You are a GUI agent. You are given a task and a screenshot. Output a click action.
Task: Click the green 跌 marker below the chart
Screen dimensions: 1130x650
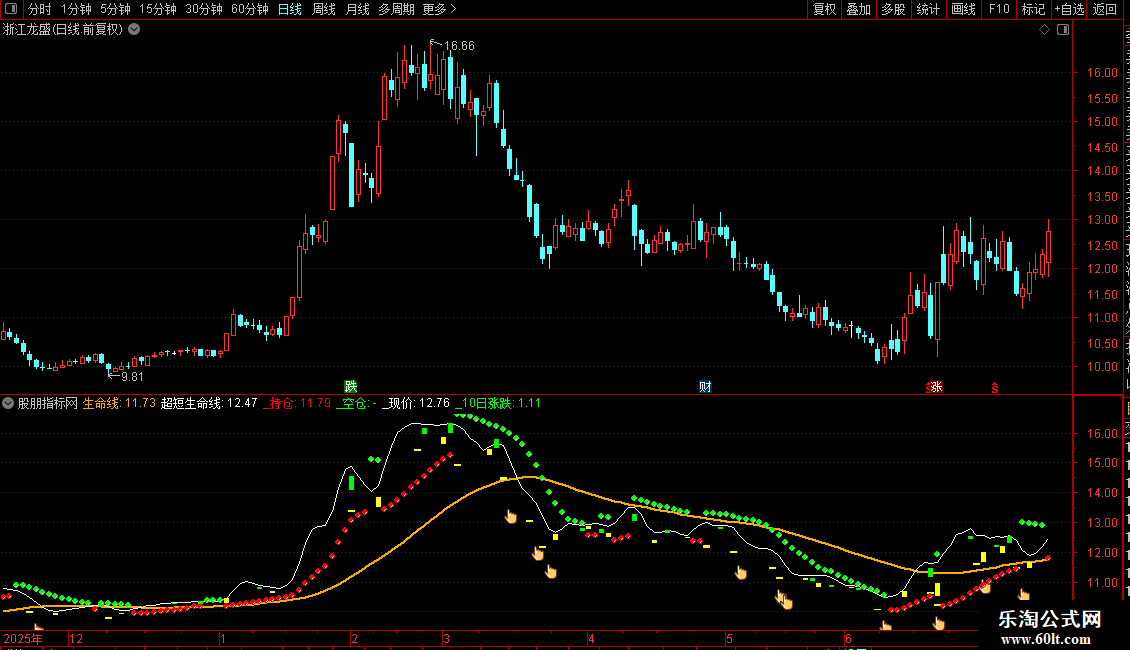pos(350,387)
